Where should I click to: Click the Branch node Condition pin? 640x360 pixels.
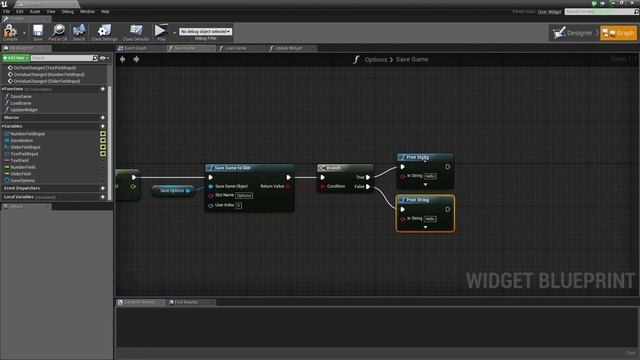323,187
